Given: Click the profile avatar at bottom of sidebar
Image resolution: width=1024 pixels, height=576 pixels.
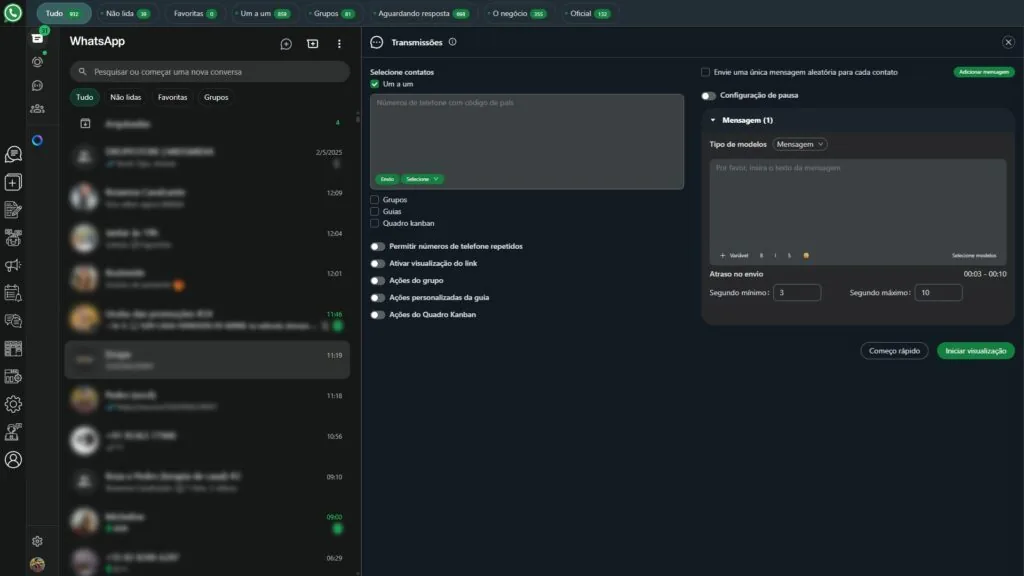Looking at the screenshot, I should (37, 564).
